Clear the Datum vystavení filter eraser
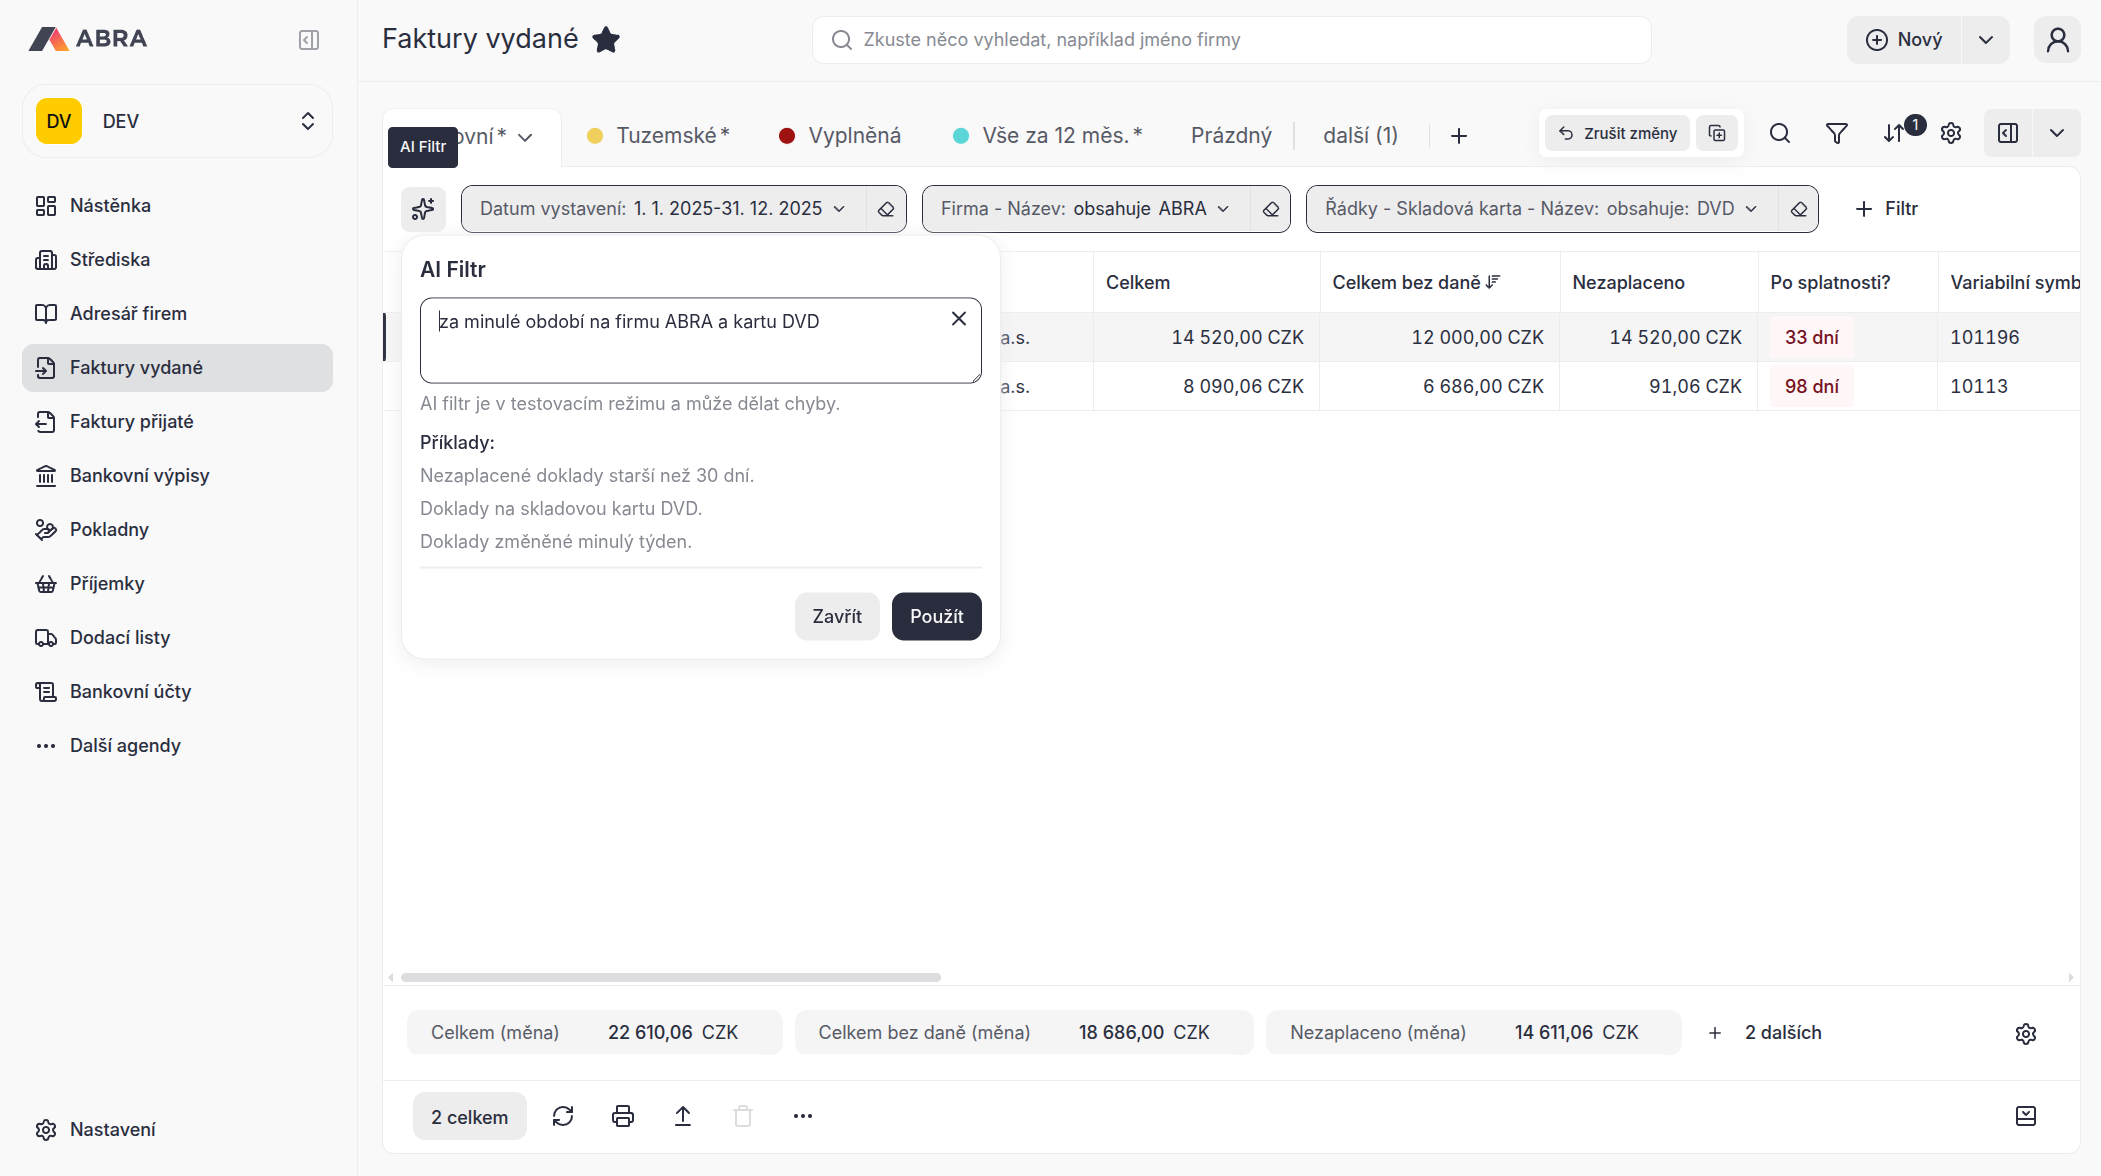Image resolution: width=2101 pixels, height=1176 pixels. tap(886, 209)
